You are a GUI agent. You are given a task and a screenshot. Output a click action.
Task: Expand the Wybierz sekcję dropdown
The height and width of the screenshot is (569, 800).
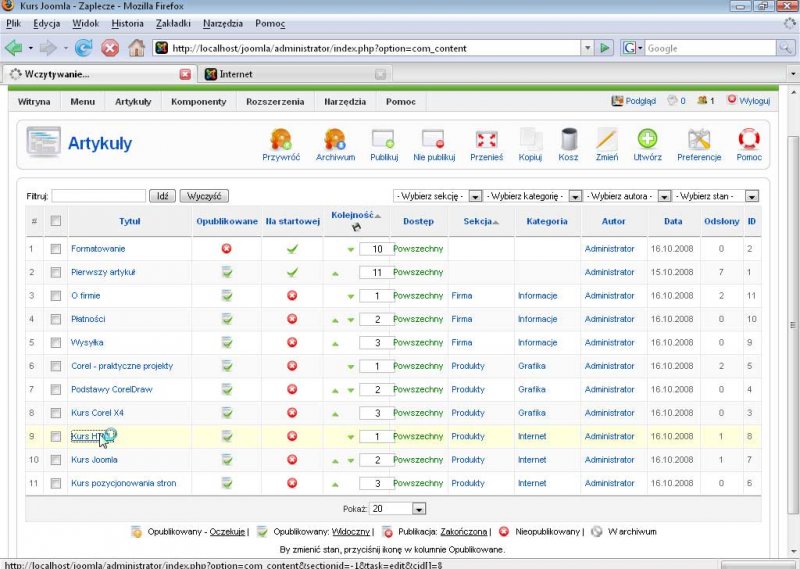click(x=475, y=196)
